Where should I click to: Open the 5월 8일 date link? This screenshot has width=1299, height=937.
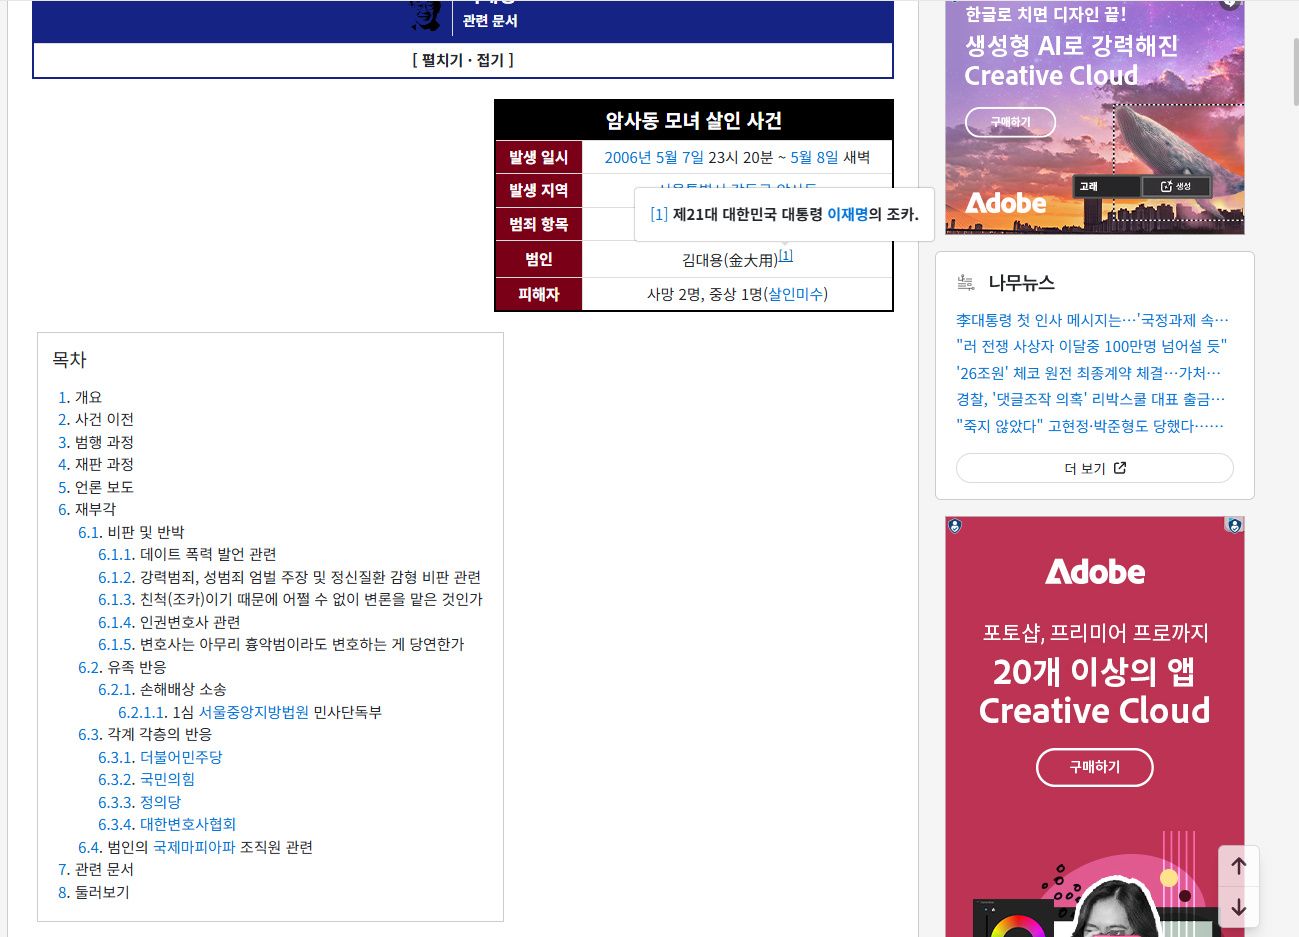[x=815, y=157]
